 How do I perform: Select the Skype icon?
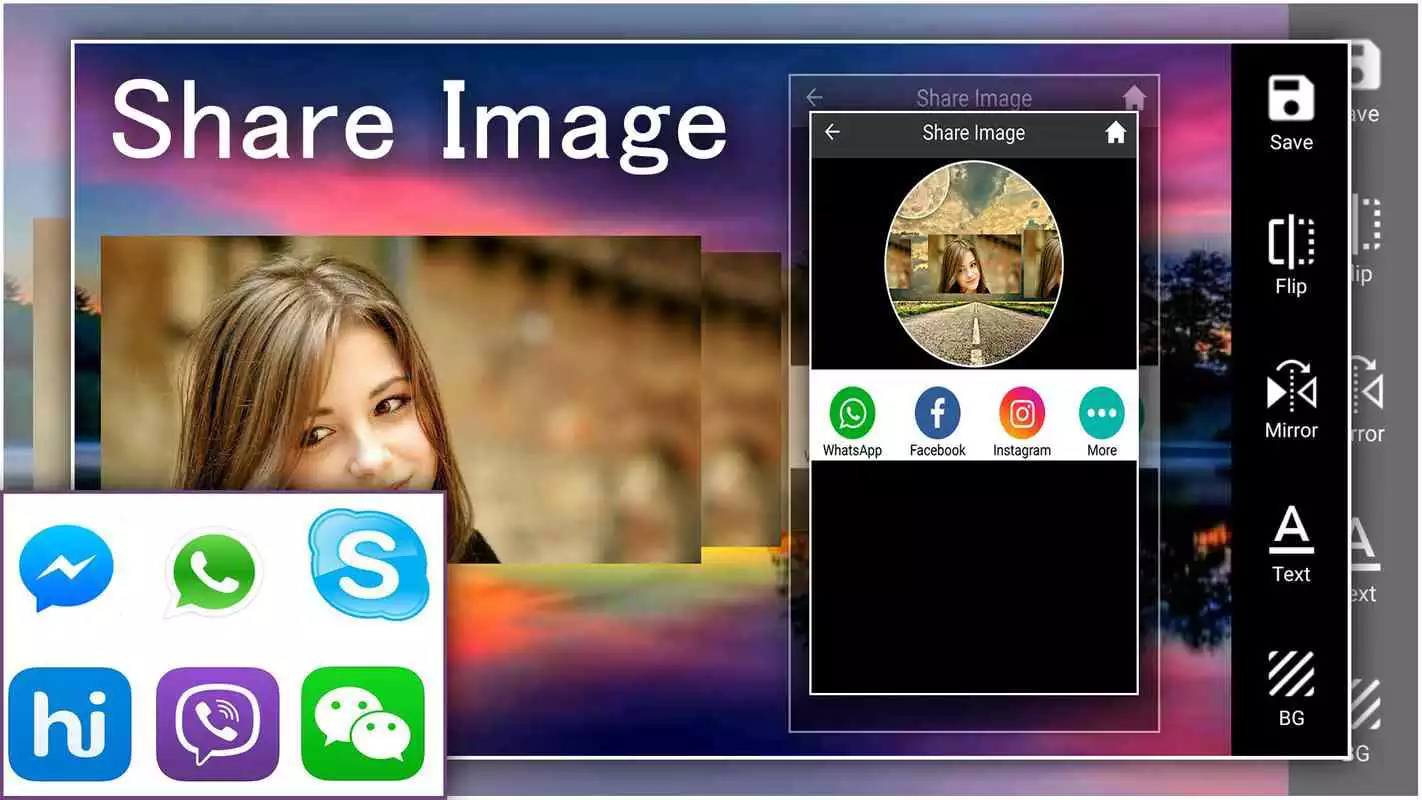pos(369,563)
